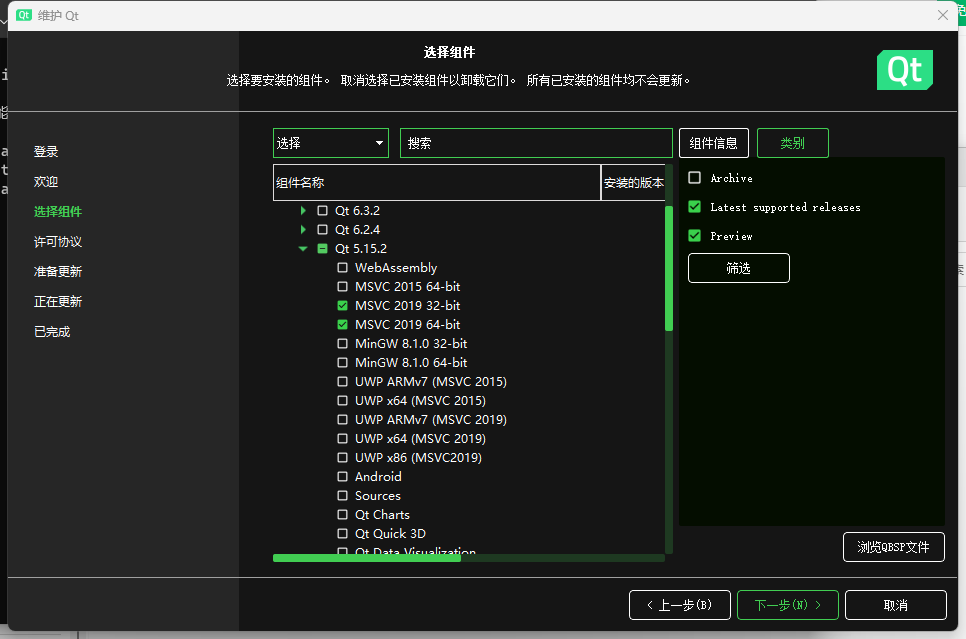The width and height of the screenshot is (966, 639).
Task: Select the Android component checkbox
Action: pos(343,476)
